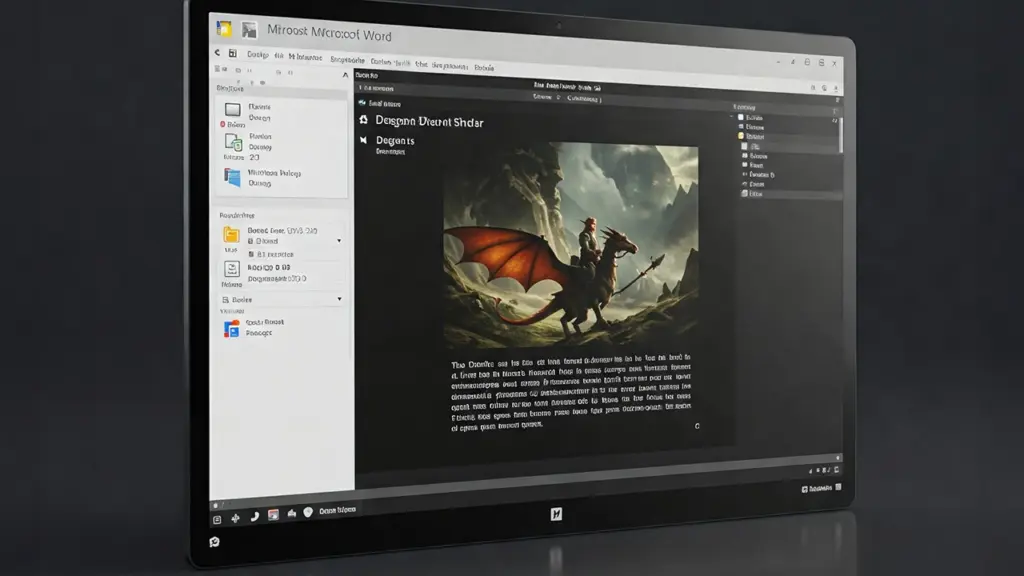Click the phone icon in the taskbar
The width and height of the screenshot is (1024, 576).
click(254, 516)
